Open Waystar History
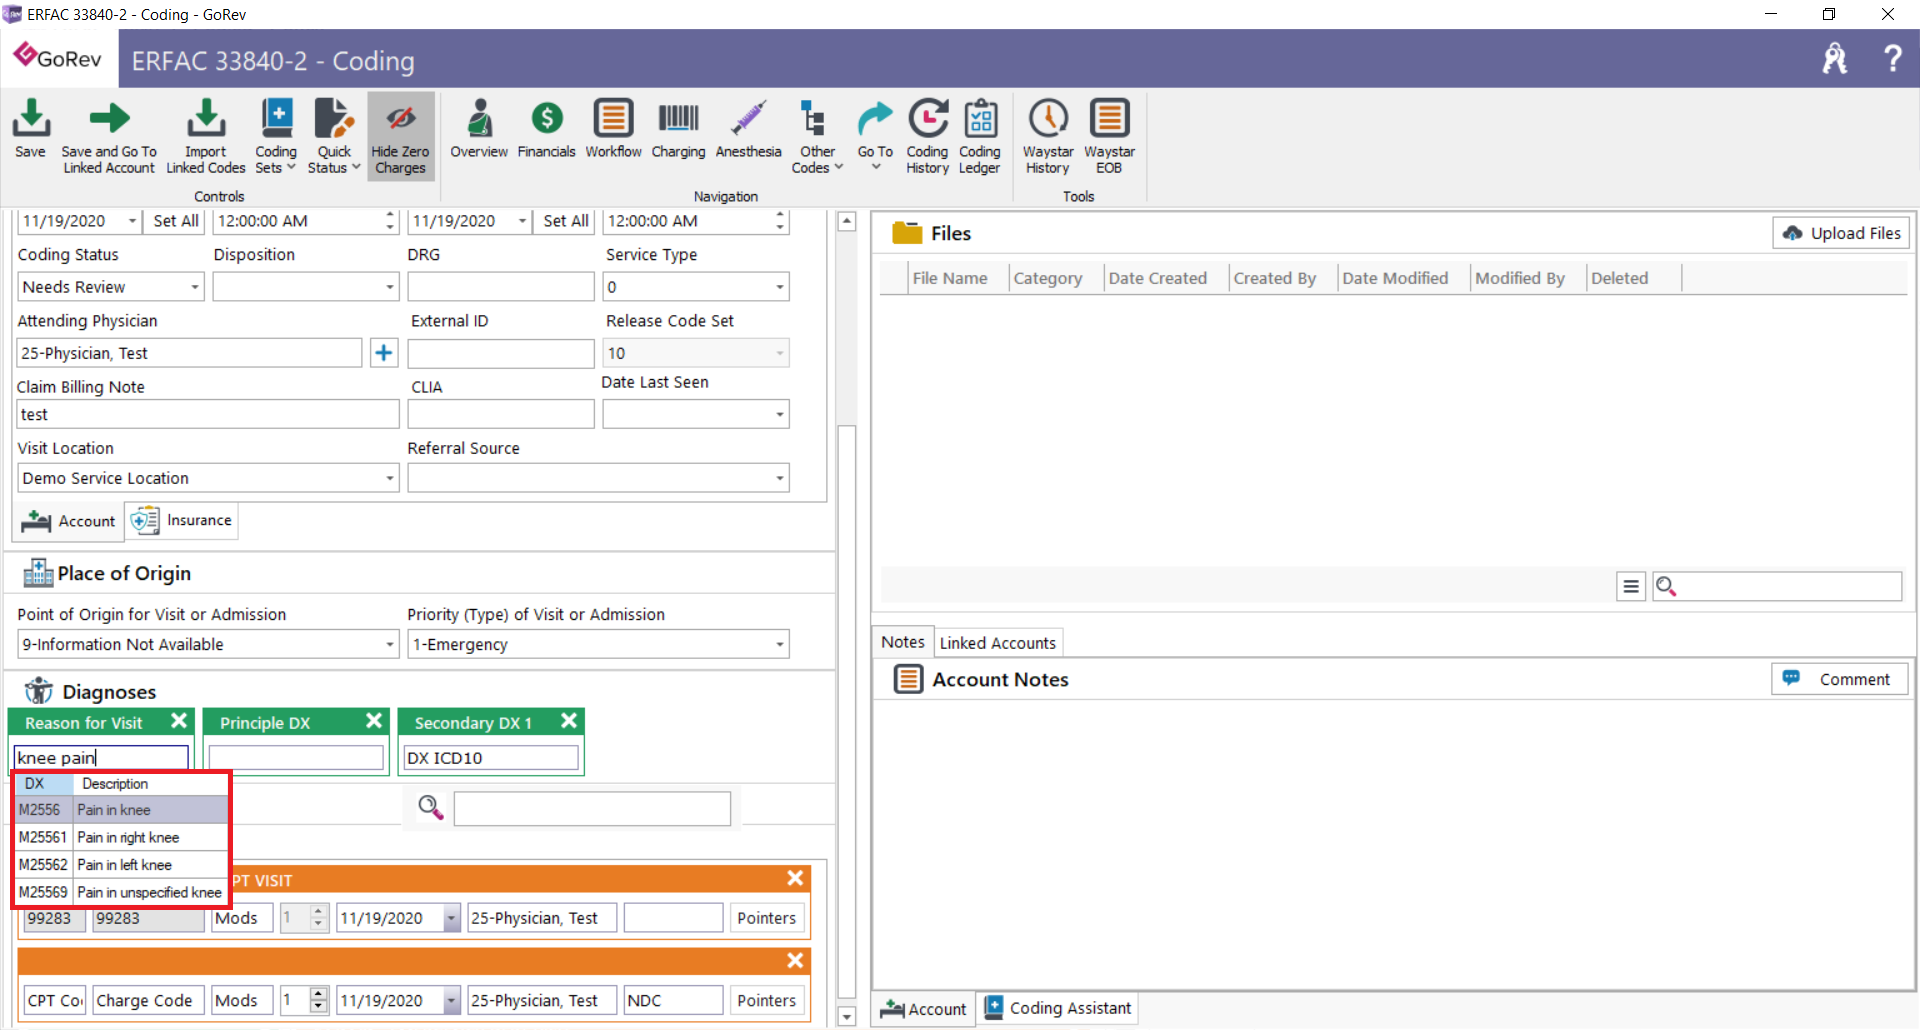1920x1030 pixels. (x=1048, y=137)
